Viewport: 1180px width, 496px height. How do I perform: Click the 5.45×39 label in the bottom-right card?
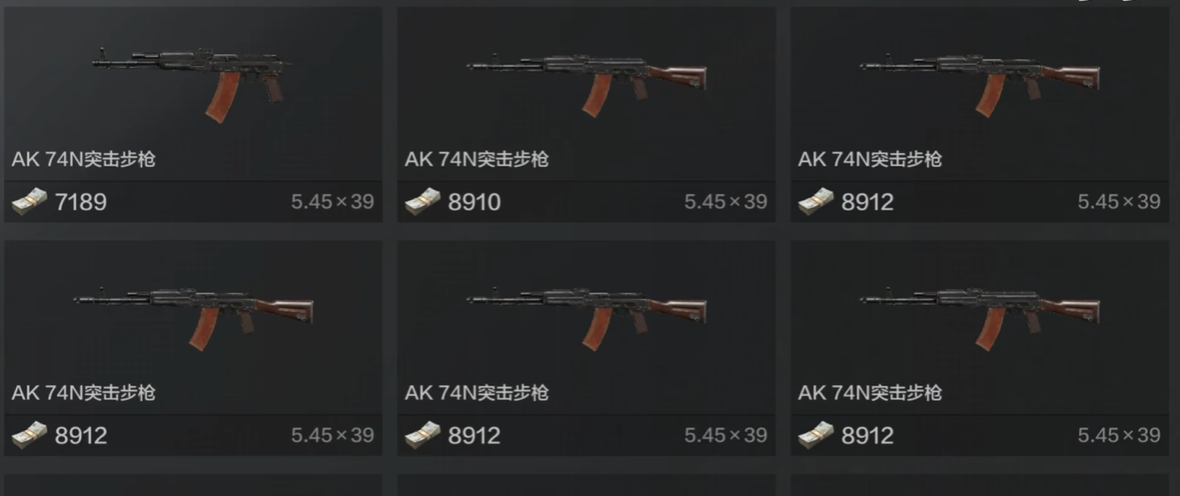click(1119, 435)
